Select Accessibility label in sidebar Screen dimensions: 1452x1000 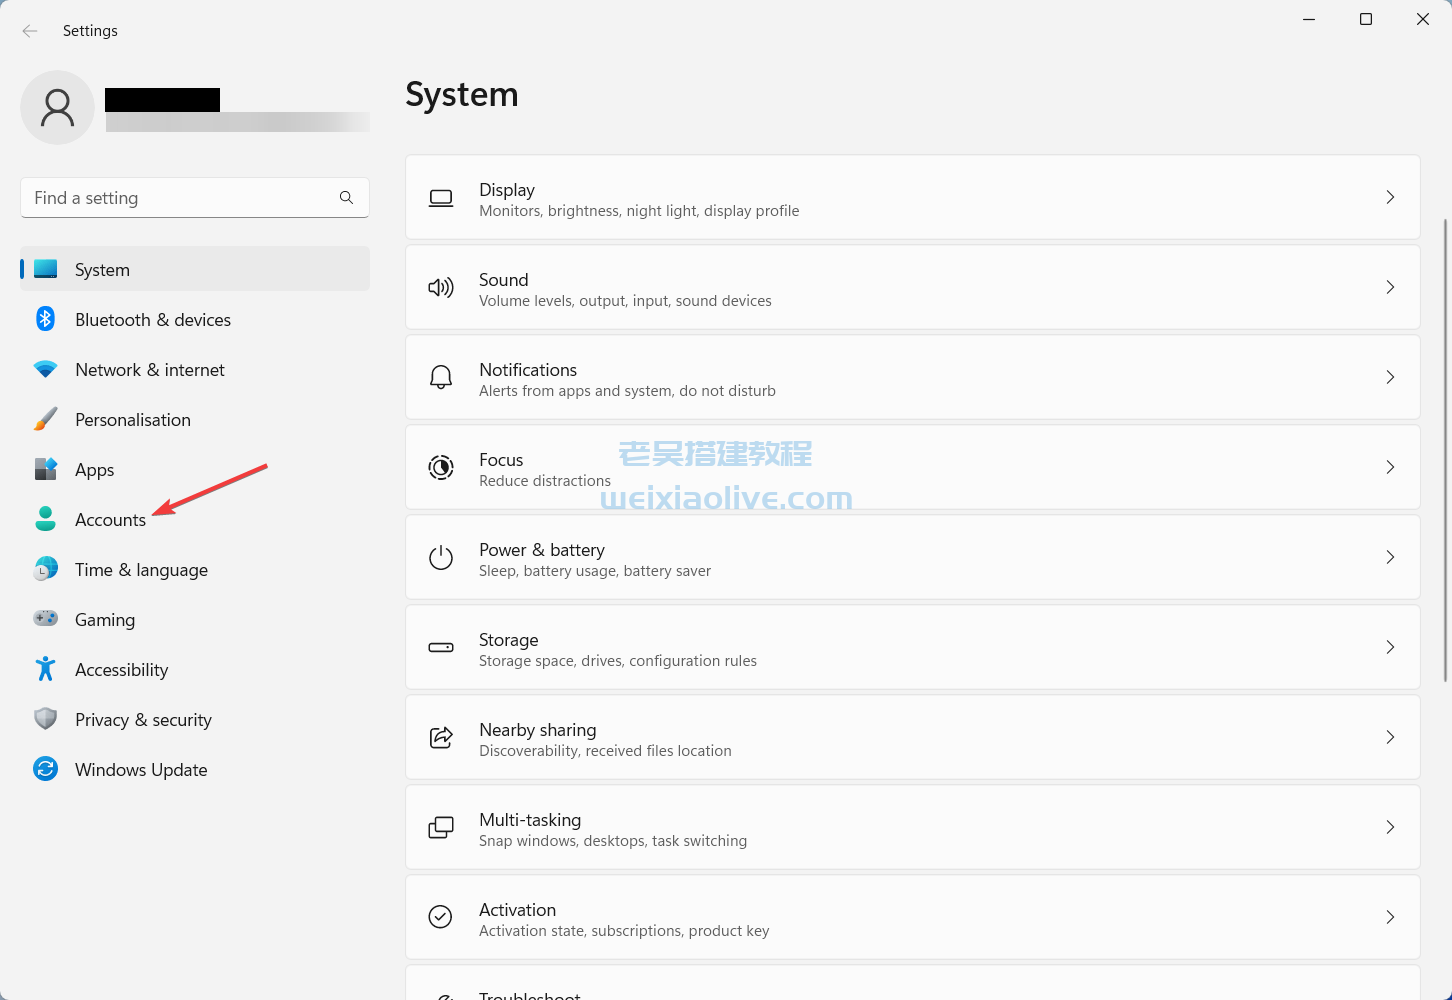point(121,669)
